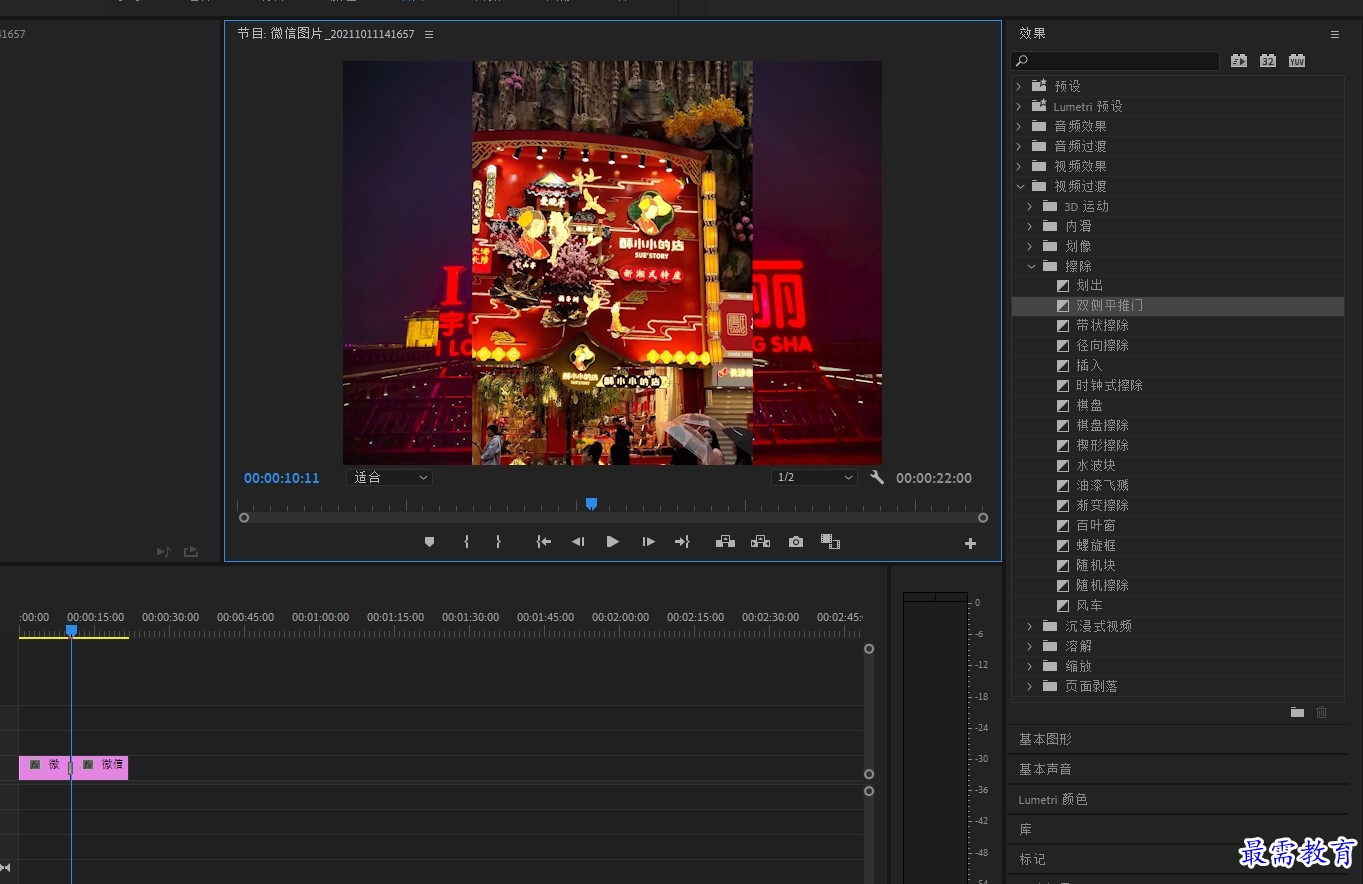Play the program monitor preview
The width and height of the screenshot is (1363, 884).
(x=613, y=542)
